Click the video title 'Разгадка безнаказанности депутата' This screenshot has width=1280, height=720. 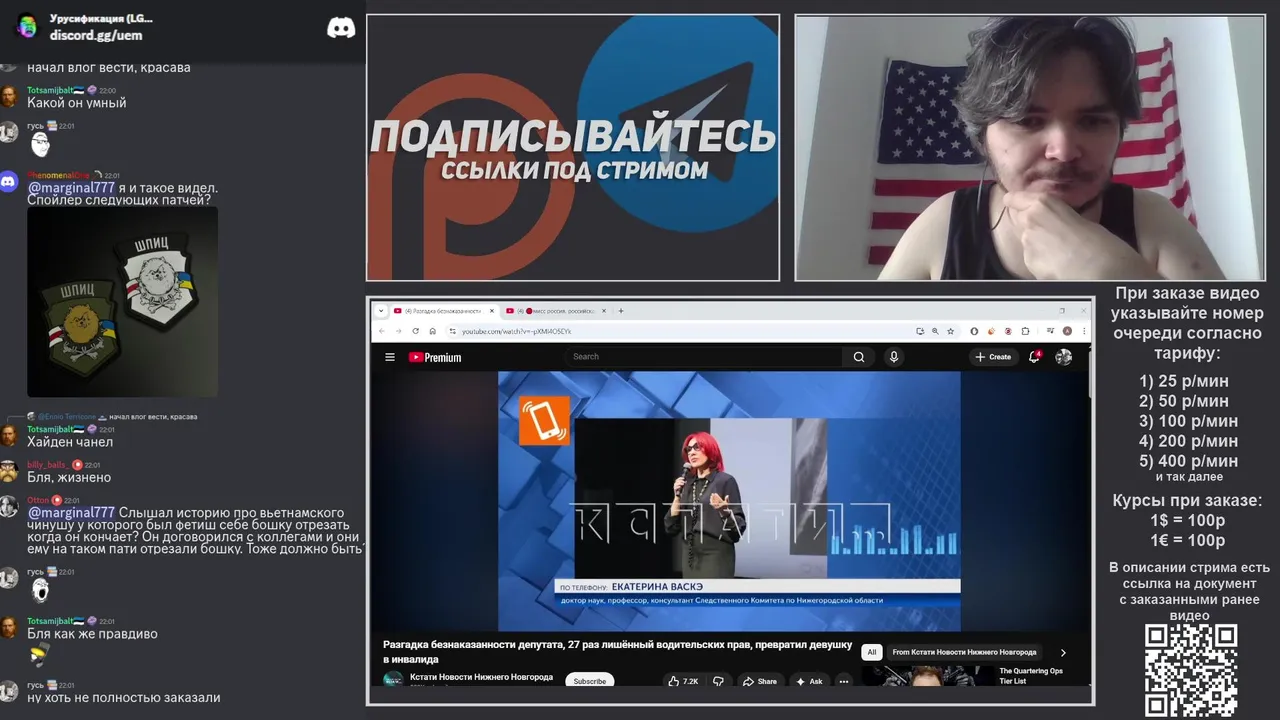tap(617, 652)
